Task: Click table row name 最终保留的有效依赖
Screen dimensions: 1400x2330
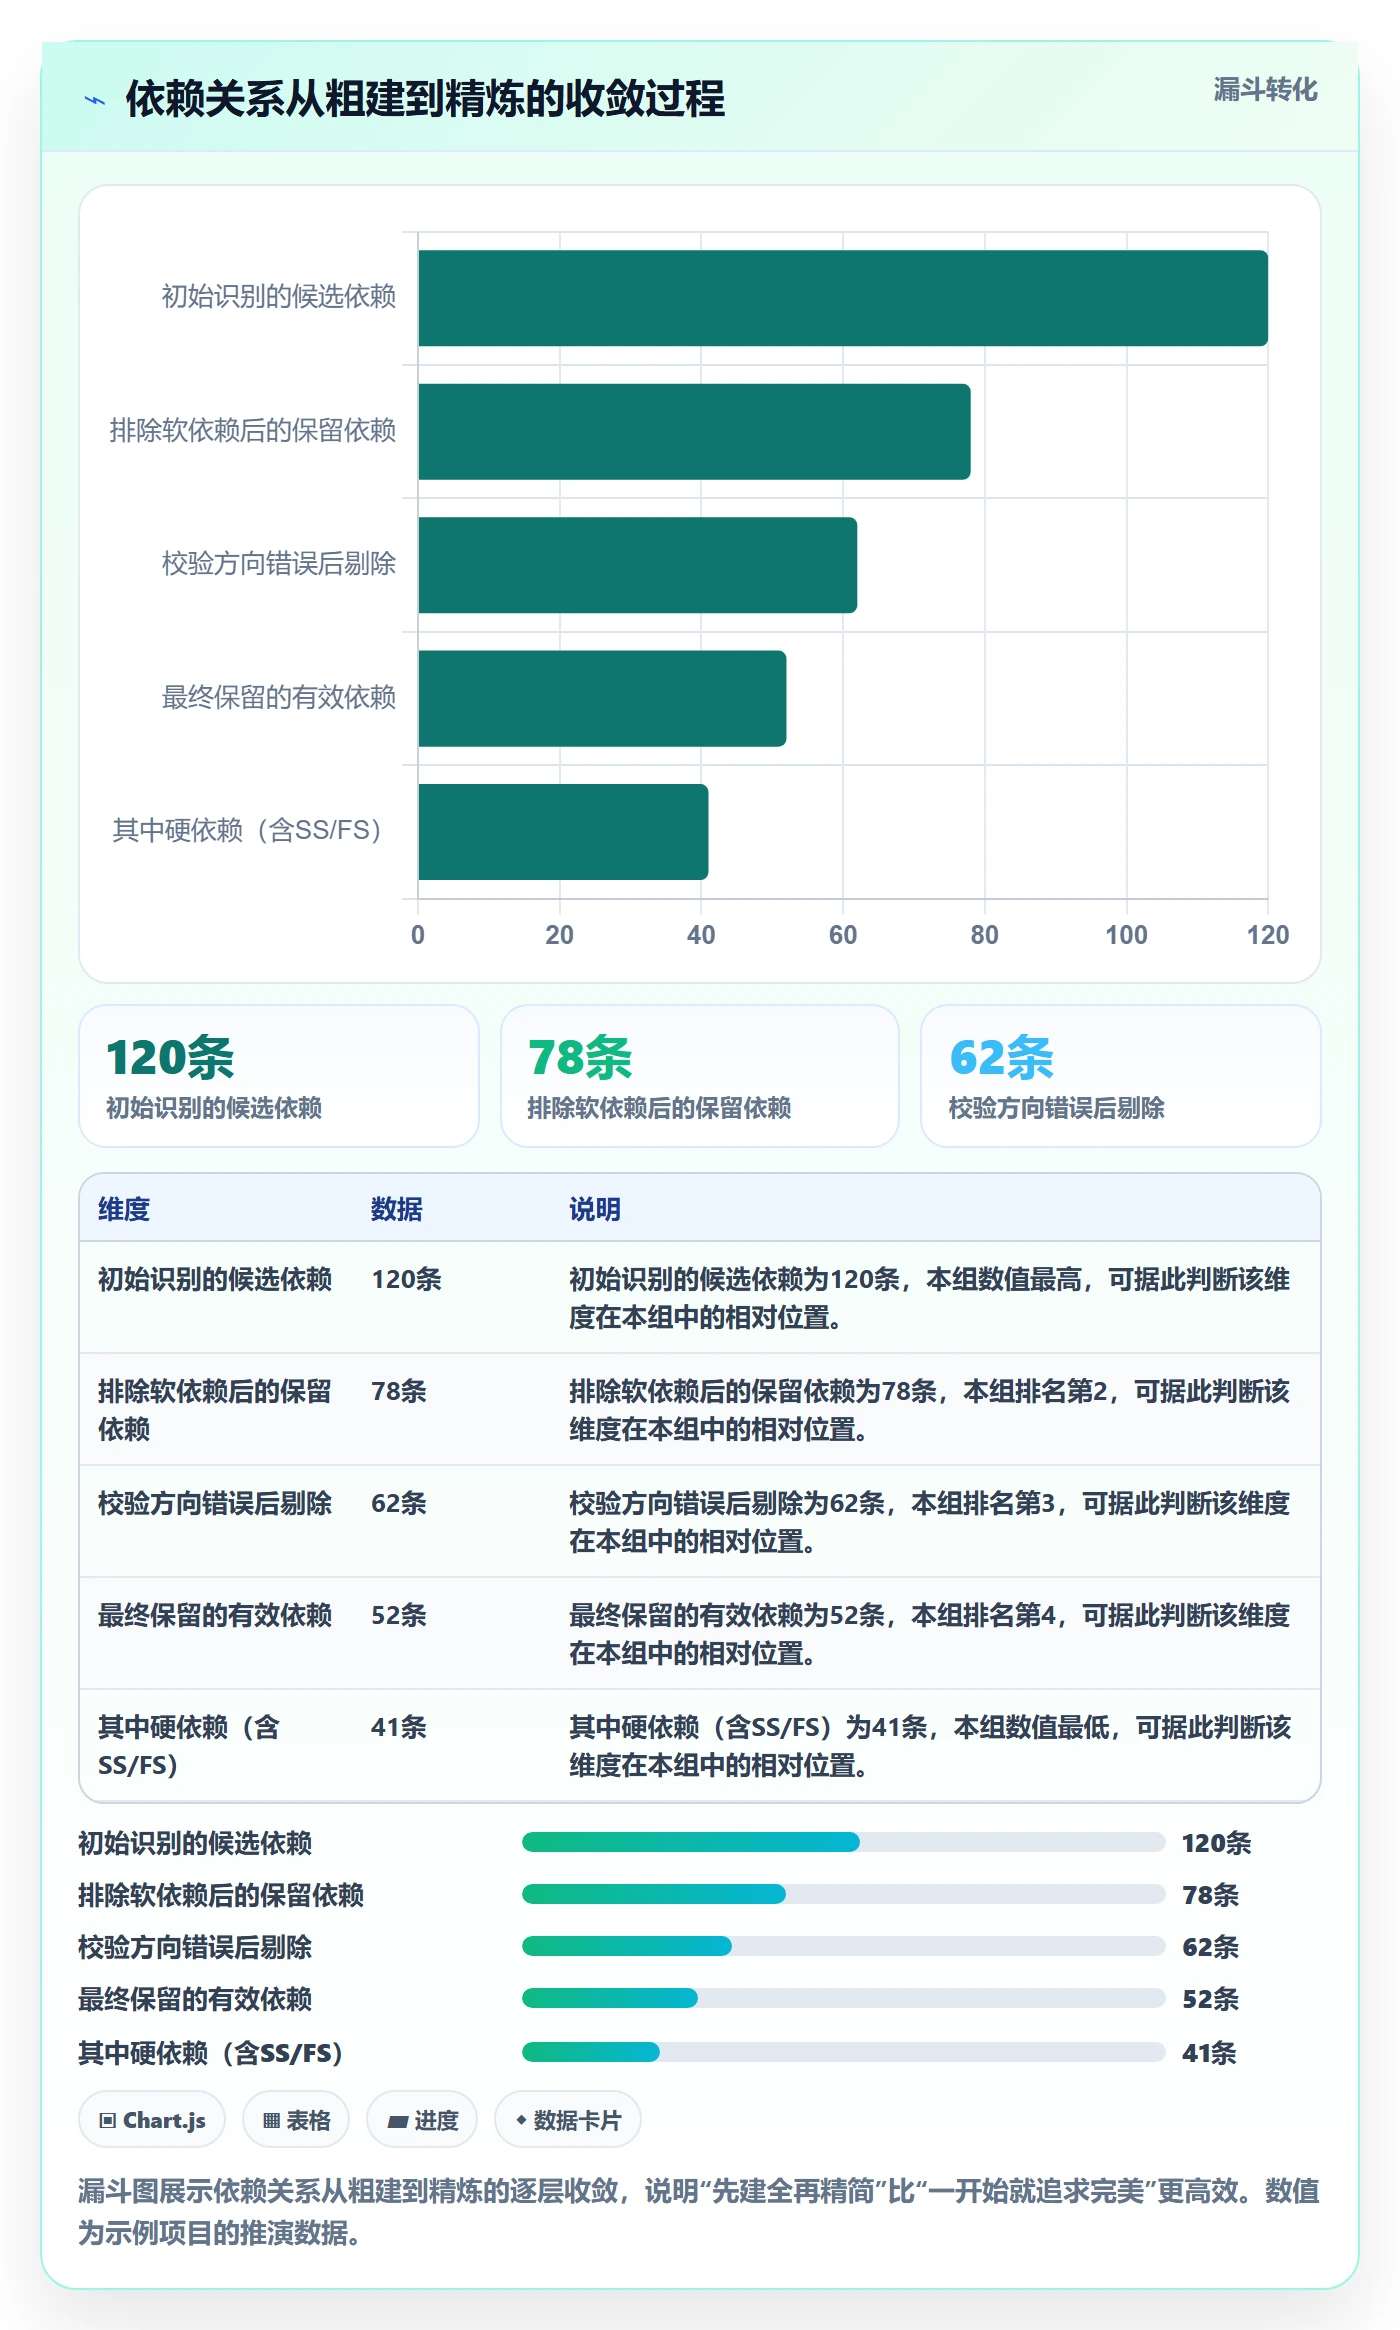Action: click(x=214, y=1615)
